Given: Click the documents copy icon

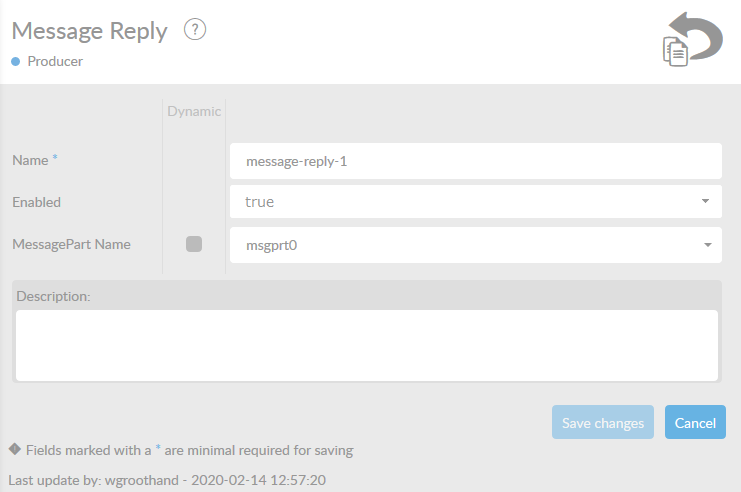Looking at the screenshot, I should tap(676, 51).
